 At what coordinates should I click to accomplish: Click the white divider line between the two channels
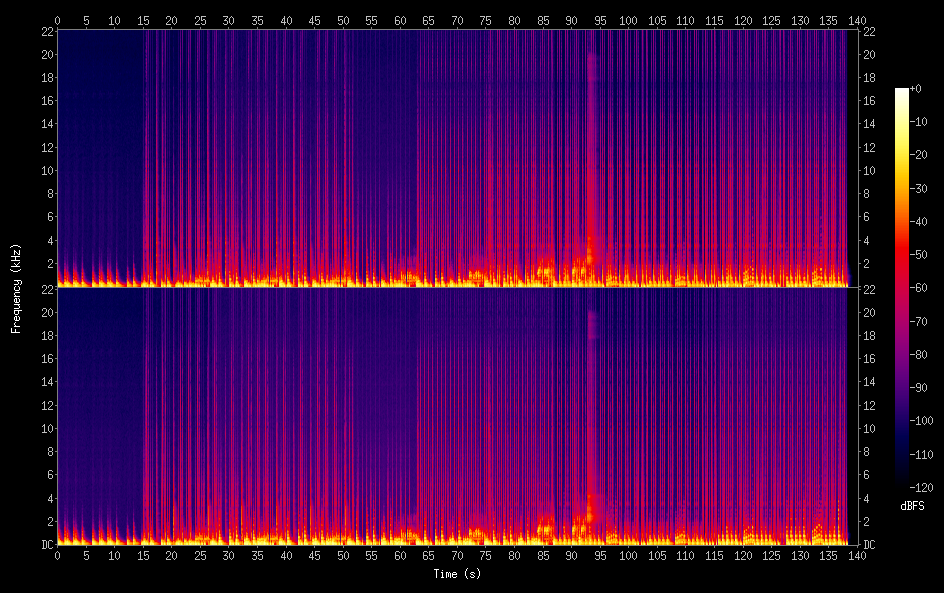click(450, 287)
